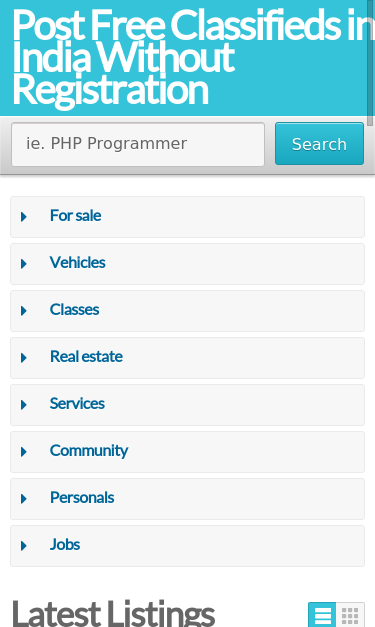Click the Search button
Screen dimensions: 375x627
pos(319,144)
